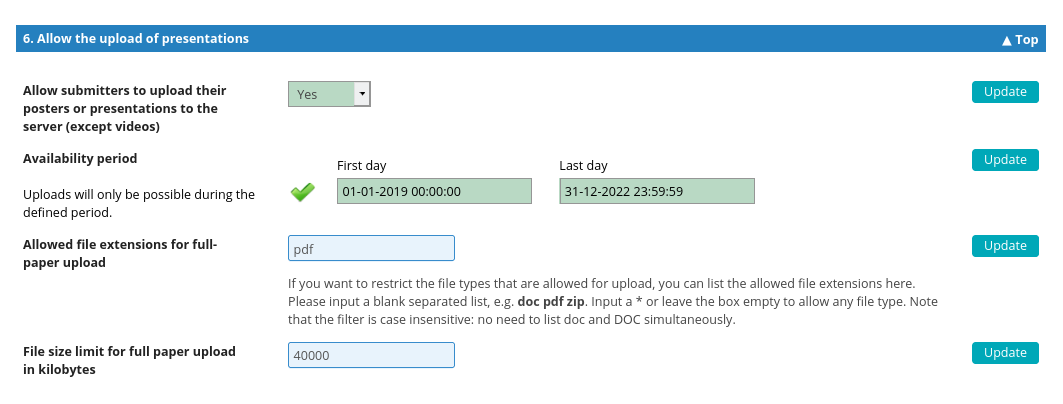The height and width of the screenshot is (404, 1063).
Task: Click the Last day label
Action: pos(583,166)
